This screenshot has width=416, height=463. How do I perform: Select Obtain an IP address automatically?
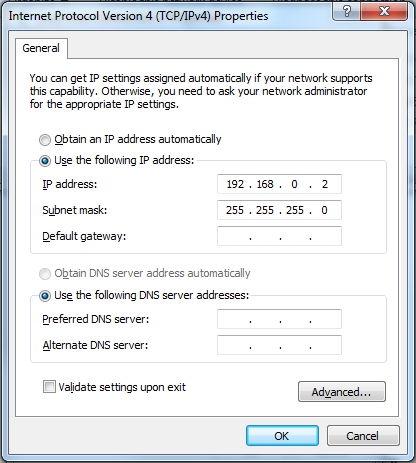(45, 140)
